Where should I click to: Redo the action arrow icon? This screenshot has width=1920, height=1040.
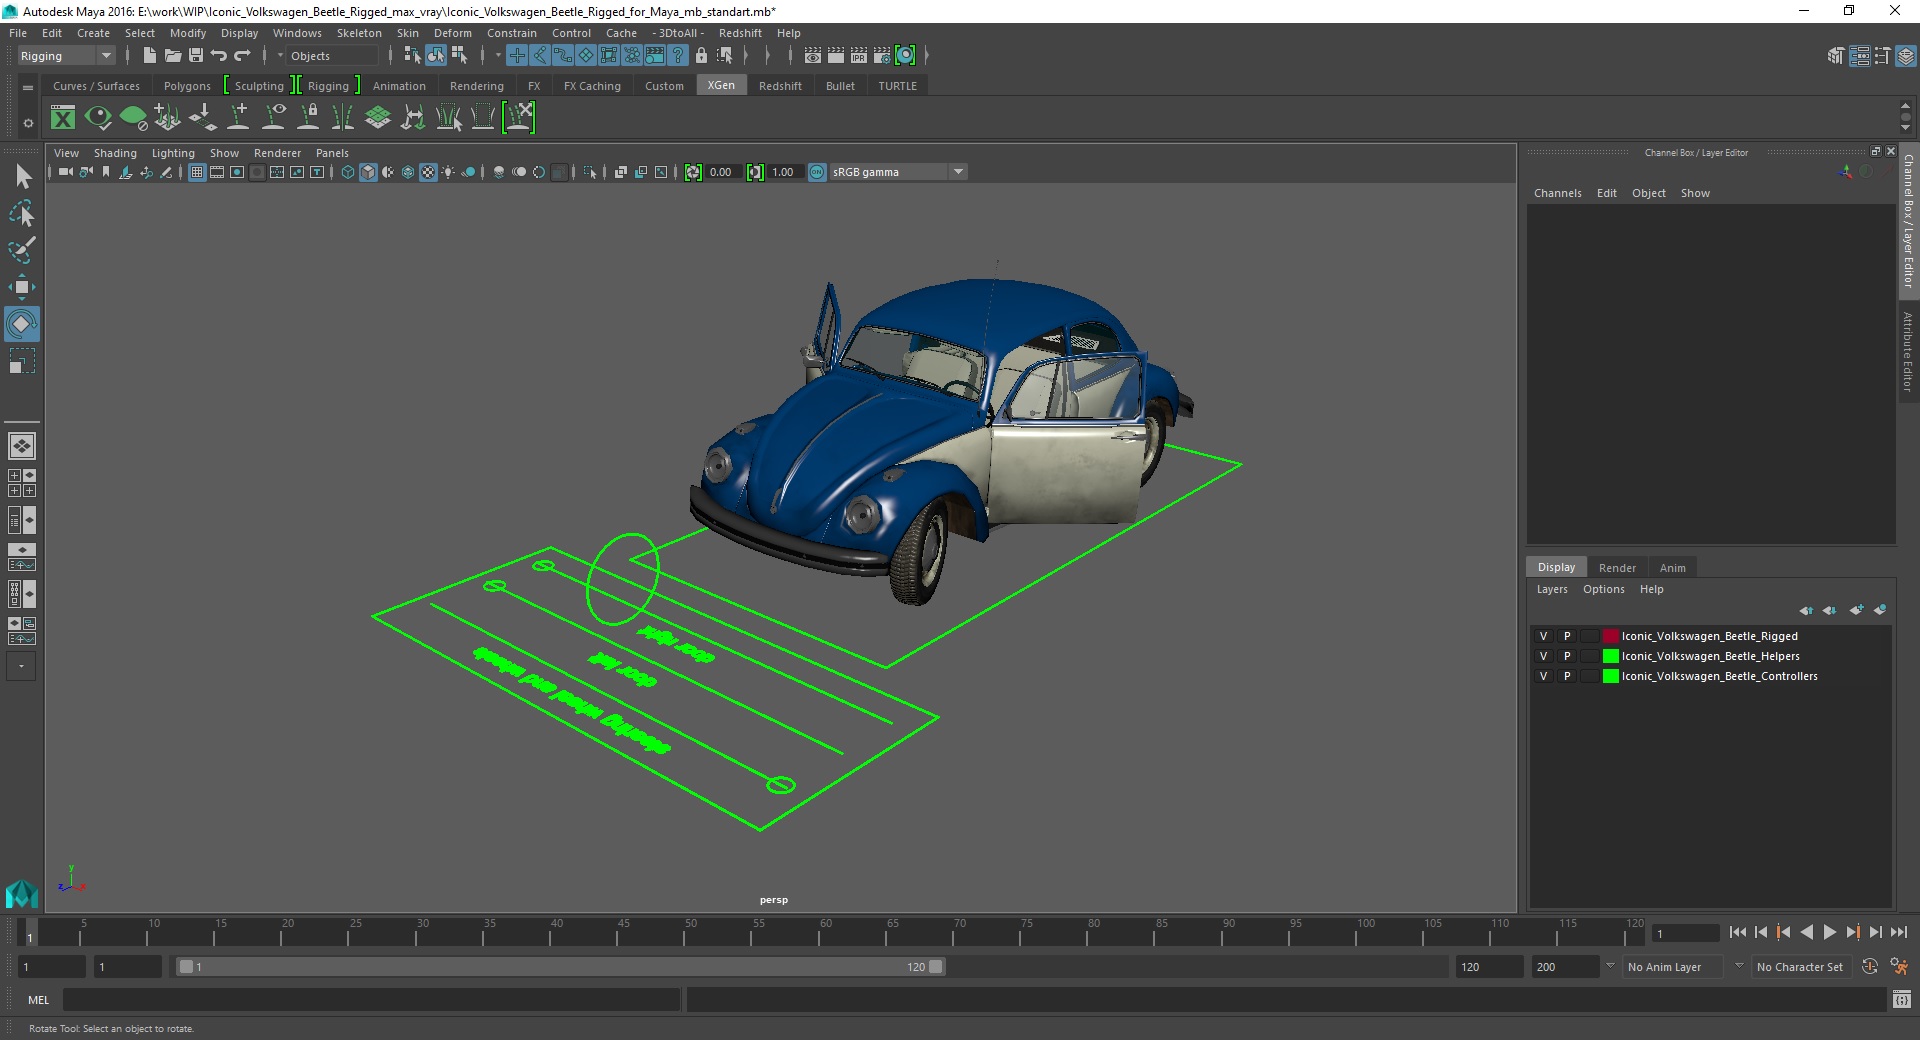(242, 56)
